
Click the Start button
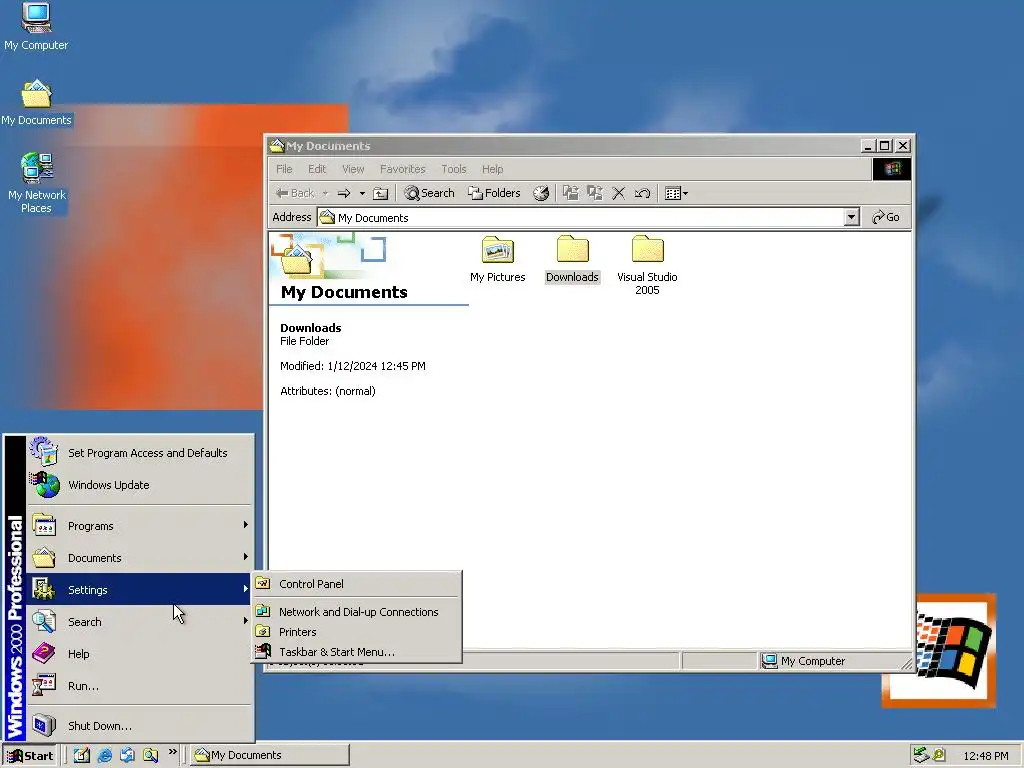[x=30, y=756]
